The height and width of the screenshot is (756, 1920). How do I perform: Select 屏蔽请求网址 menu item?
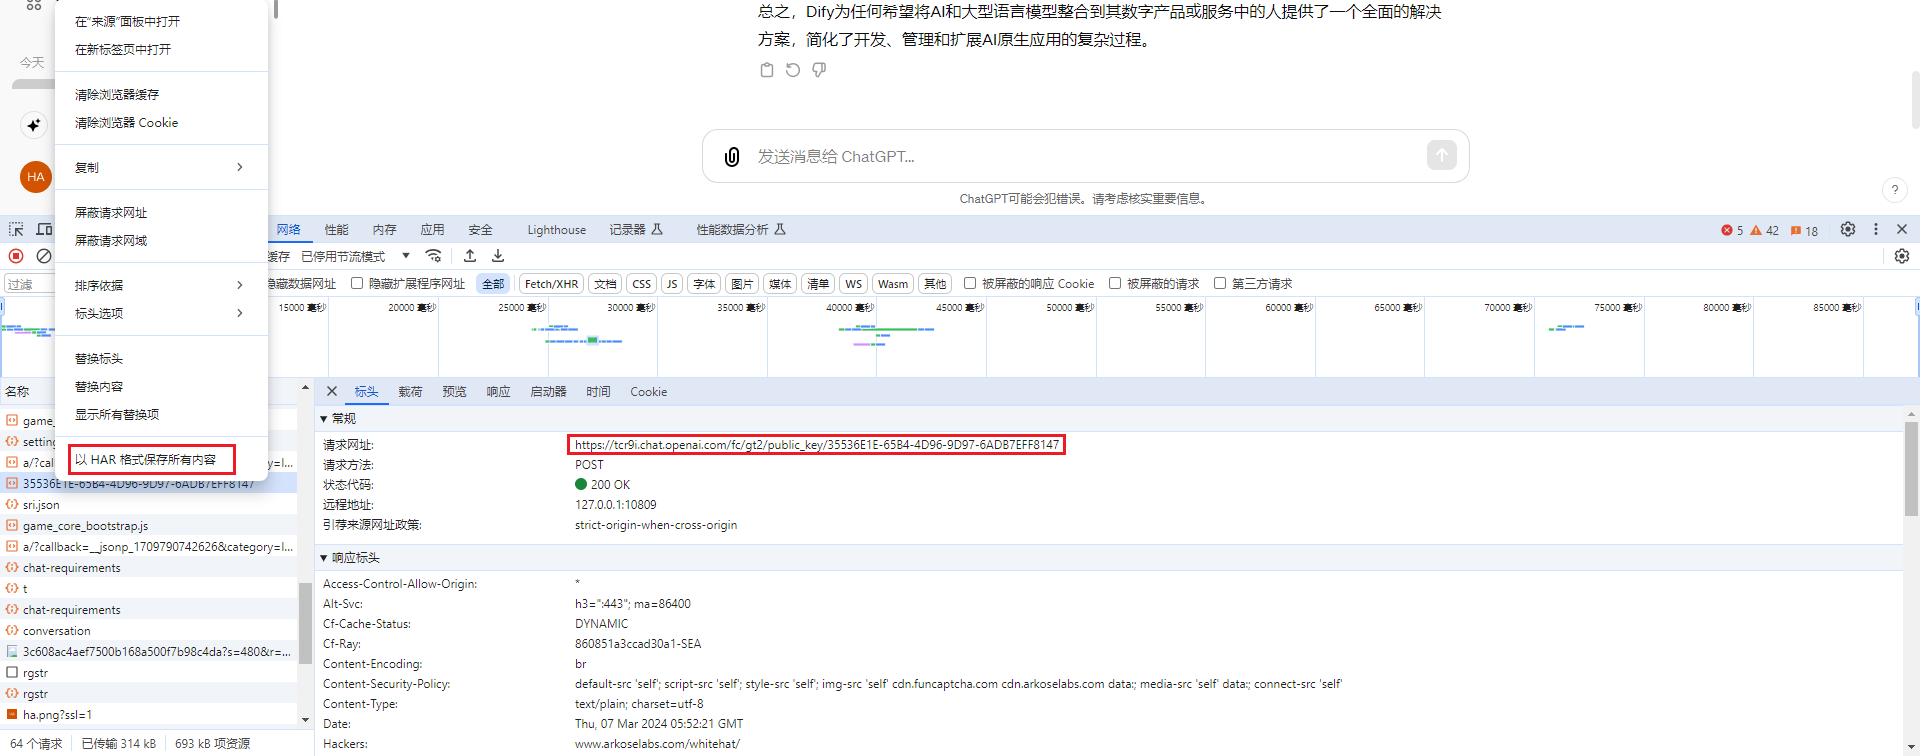point(160,212)
